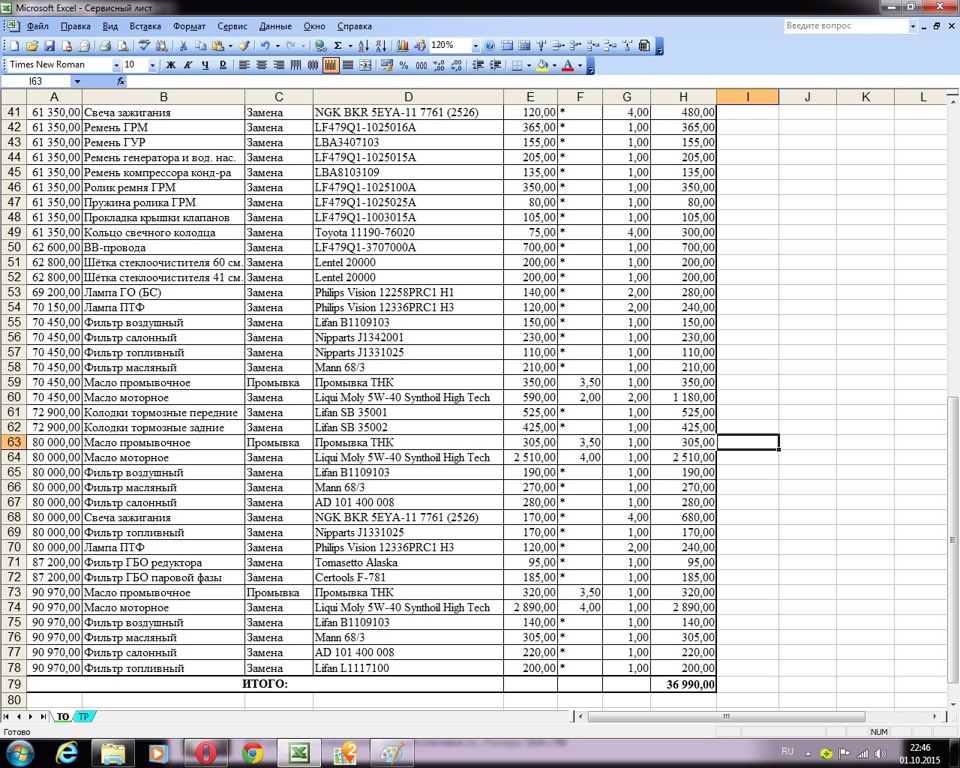This screenshot has height=768, width=960.
Task: Paste using the clipboard icon
Action: pyautogui.click(x=218, y=46)
